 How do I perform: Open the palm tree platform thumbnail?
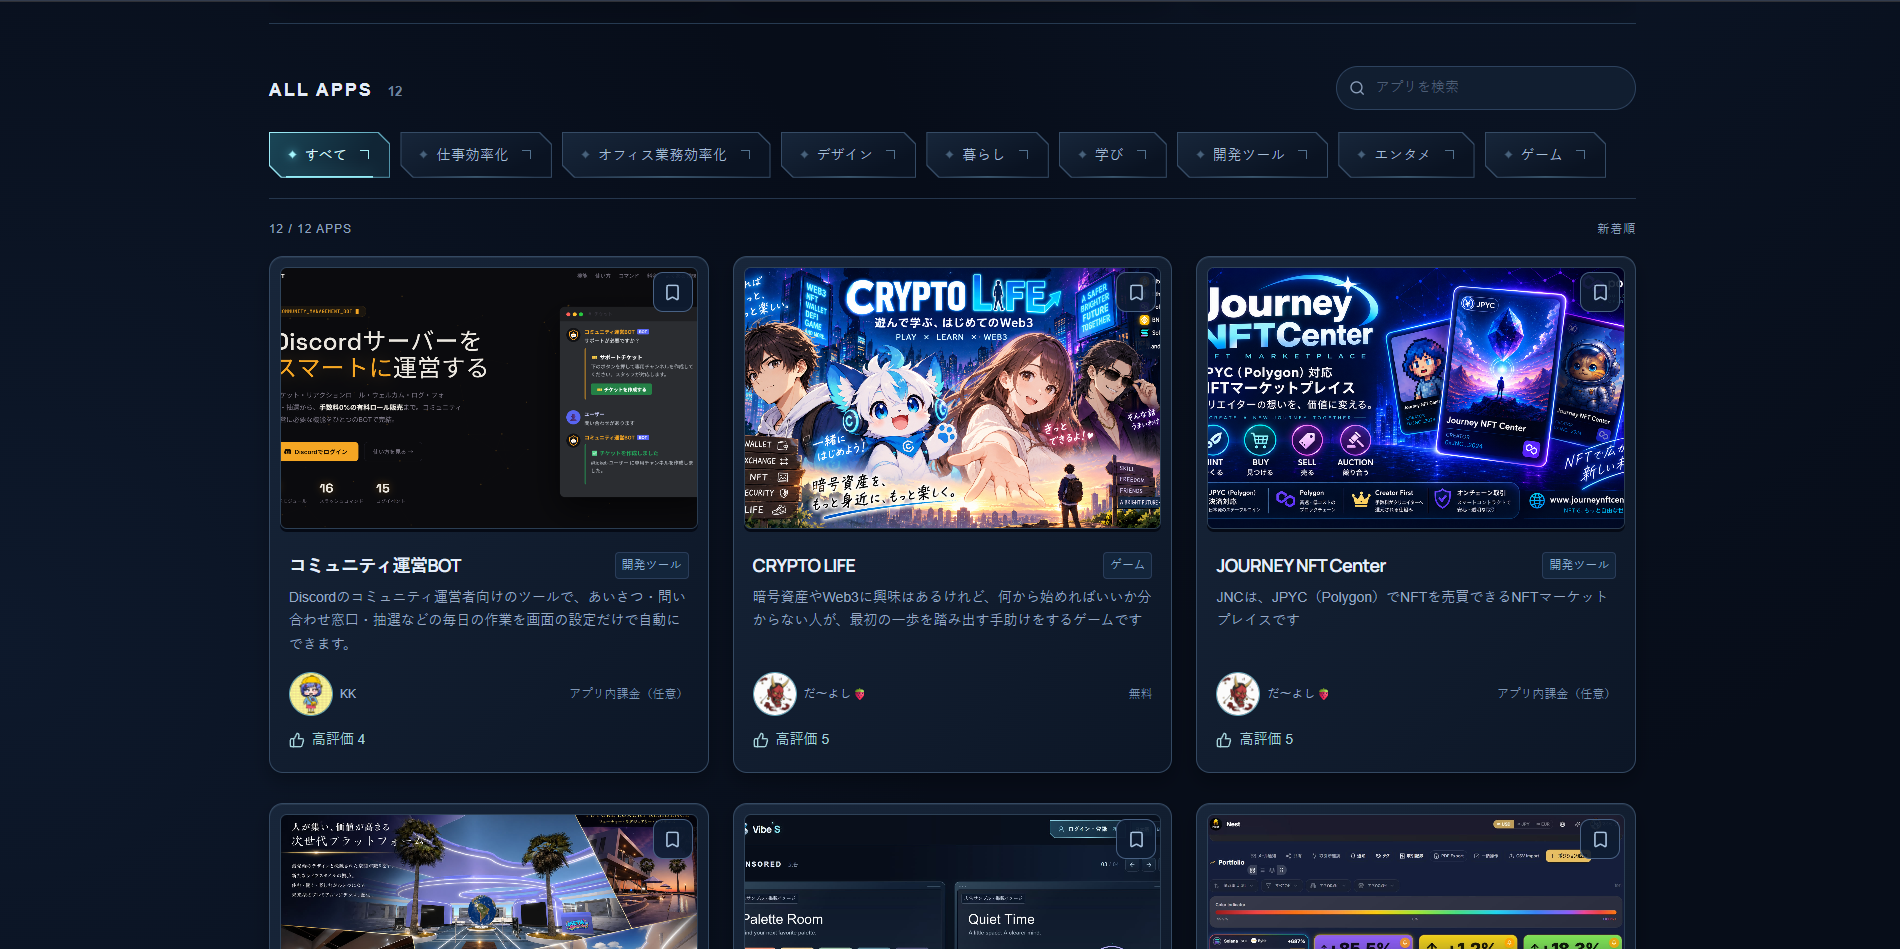click(489, 881)
